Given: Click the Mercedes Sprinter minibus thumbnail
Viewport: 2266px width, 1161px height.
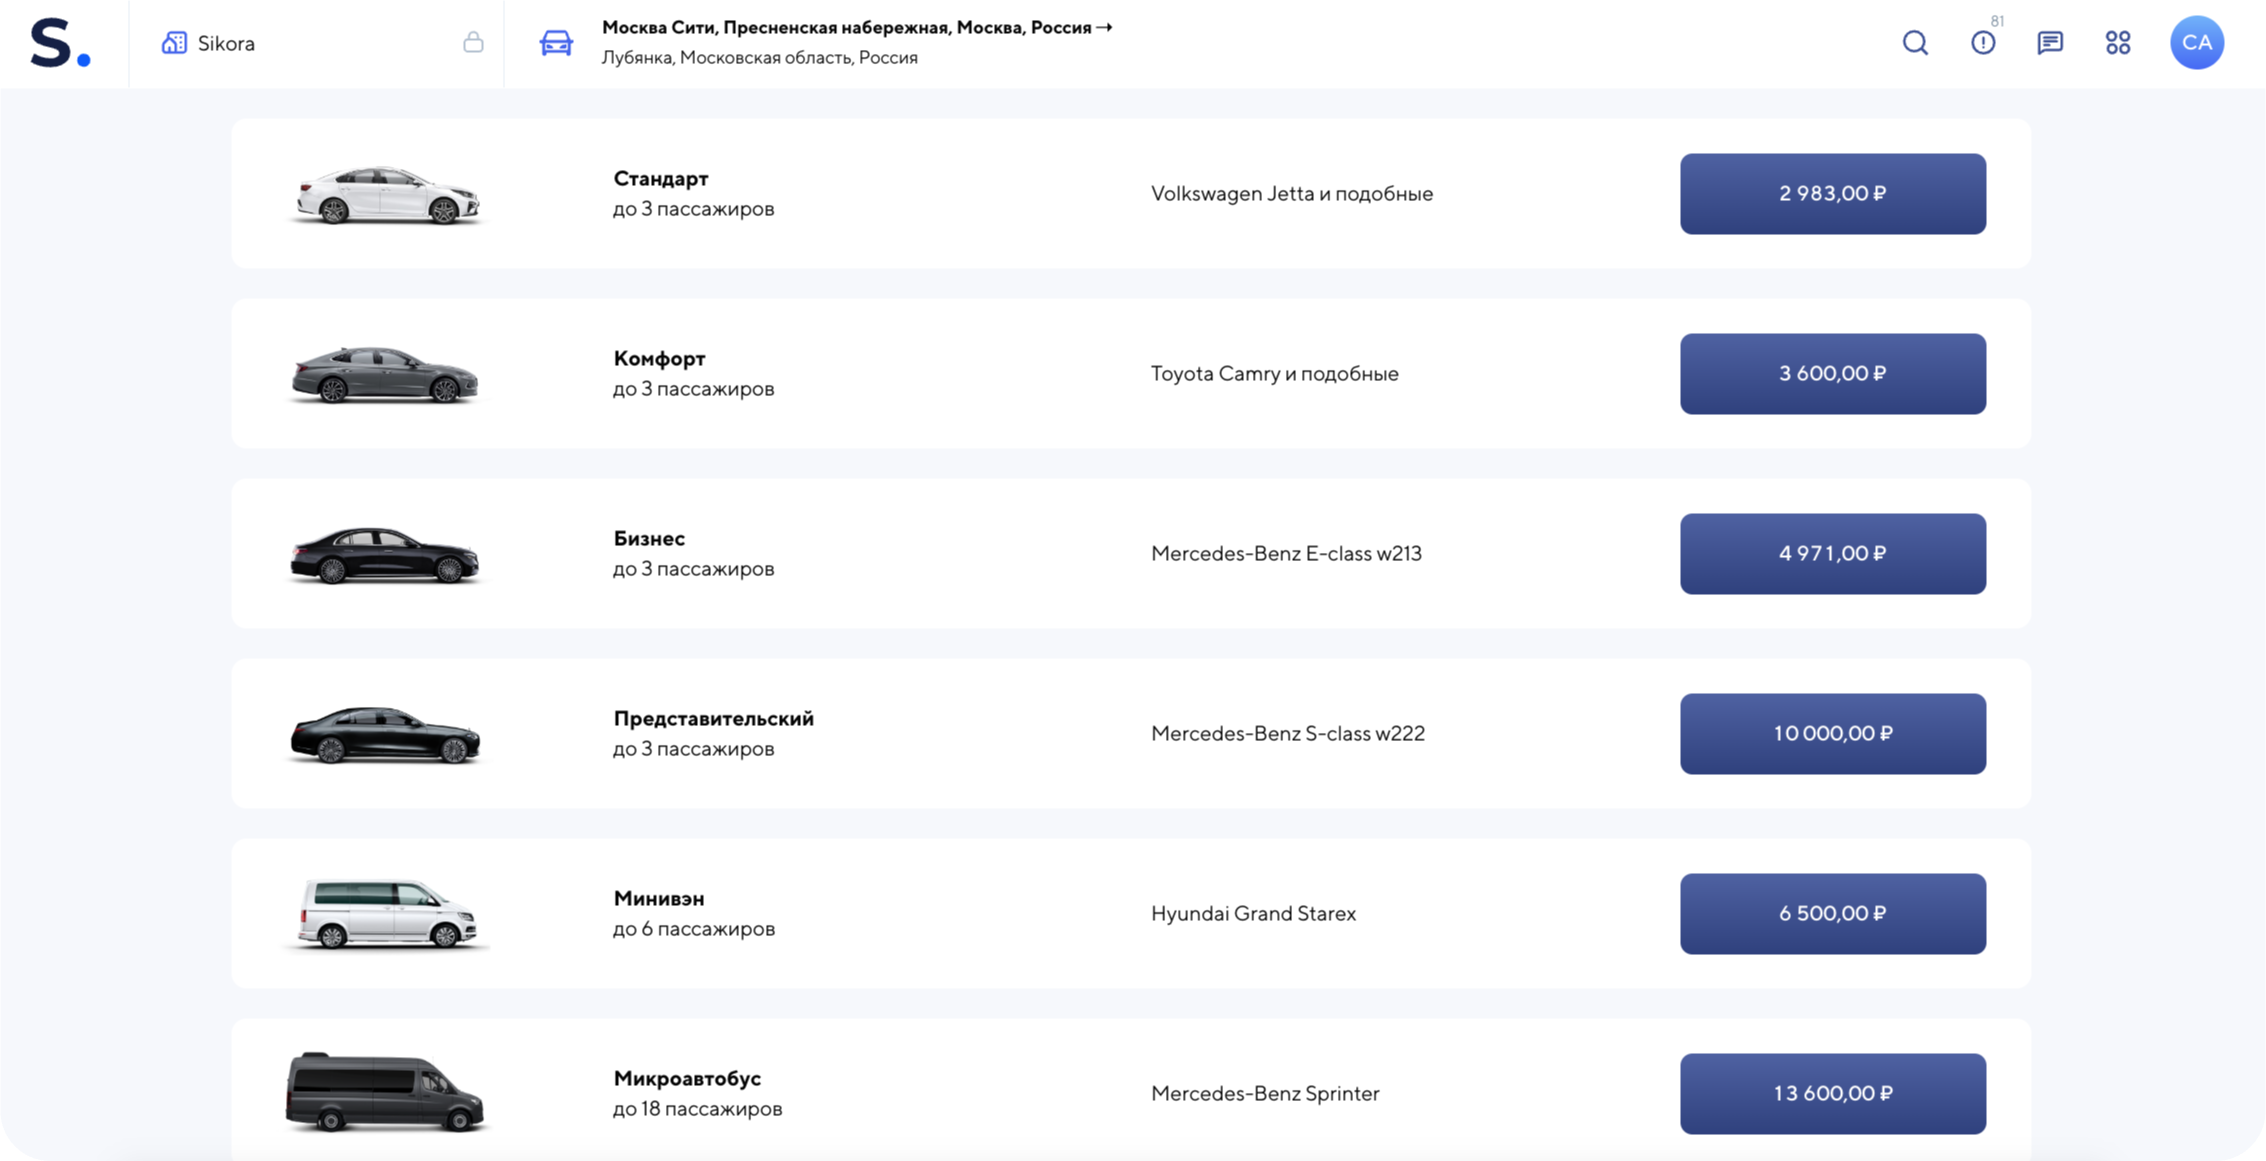Looking at the screenshot, I should pos(385,1092).
